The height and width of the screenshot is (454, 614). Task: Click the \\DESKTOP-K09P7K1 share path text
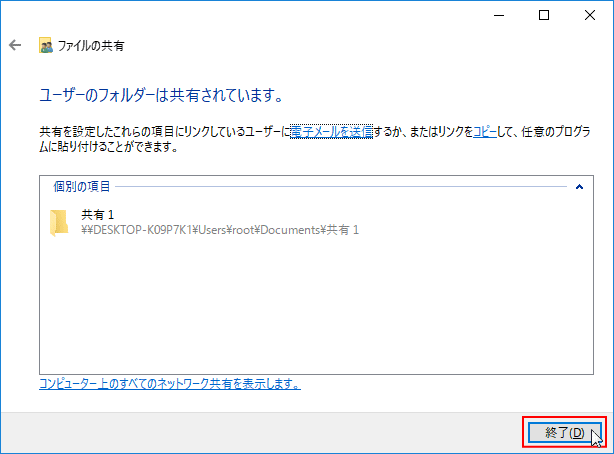(220, 230)
